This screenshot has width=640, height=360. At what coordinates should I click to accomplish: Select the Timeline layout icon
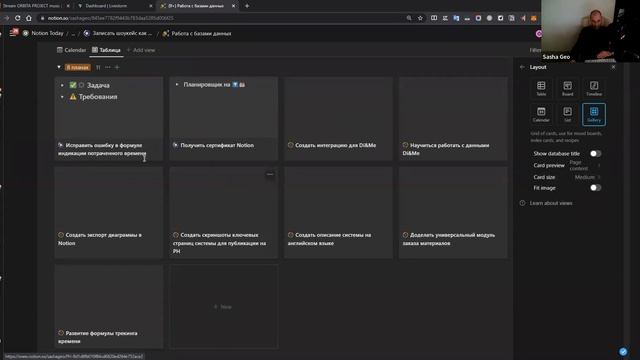(594, 88)
